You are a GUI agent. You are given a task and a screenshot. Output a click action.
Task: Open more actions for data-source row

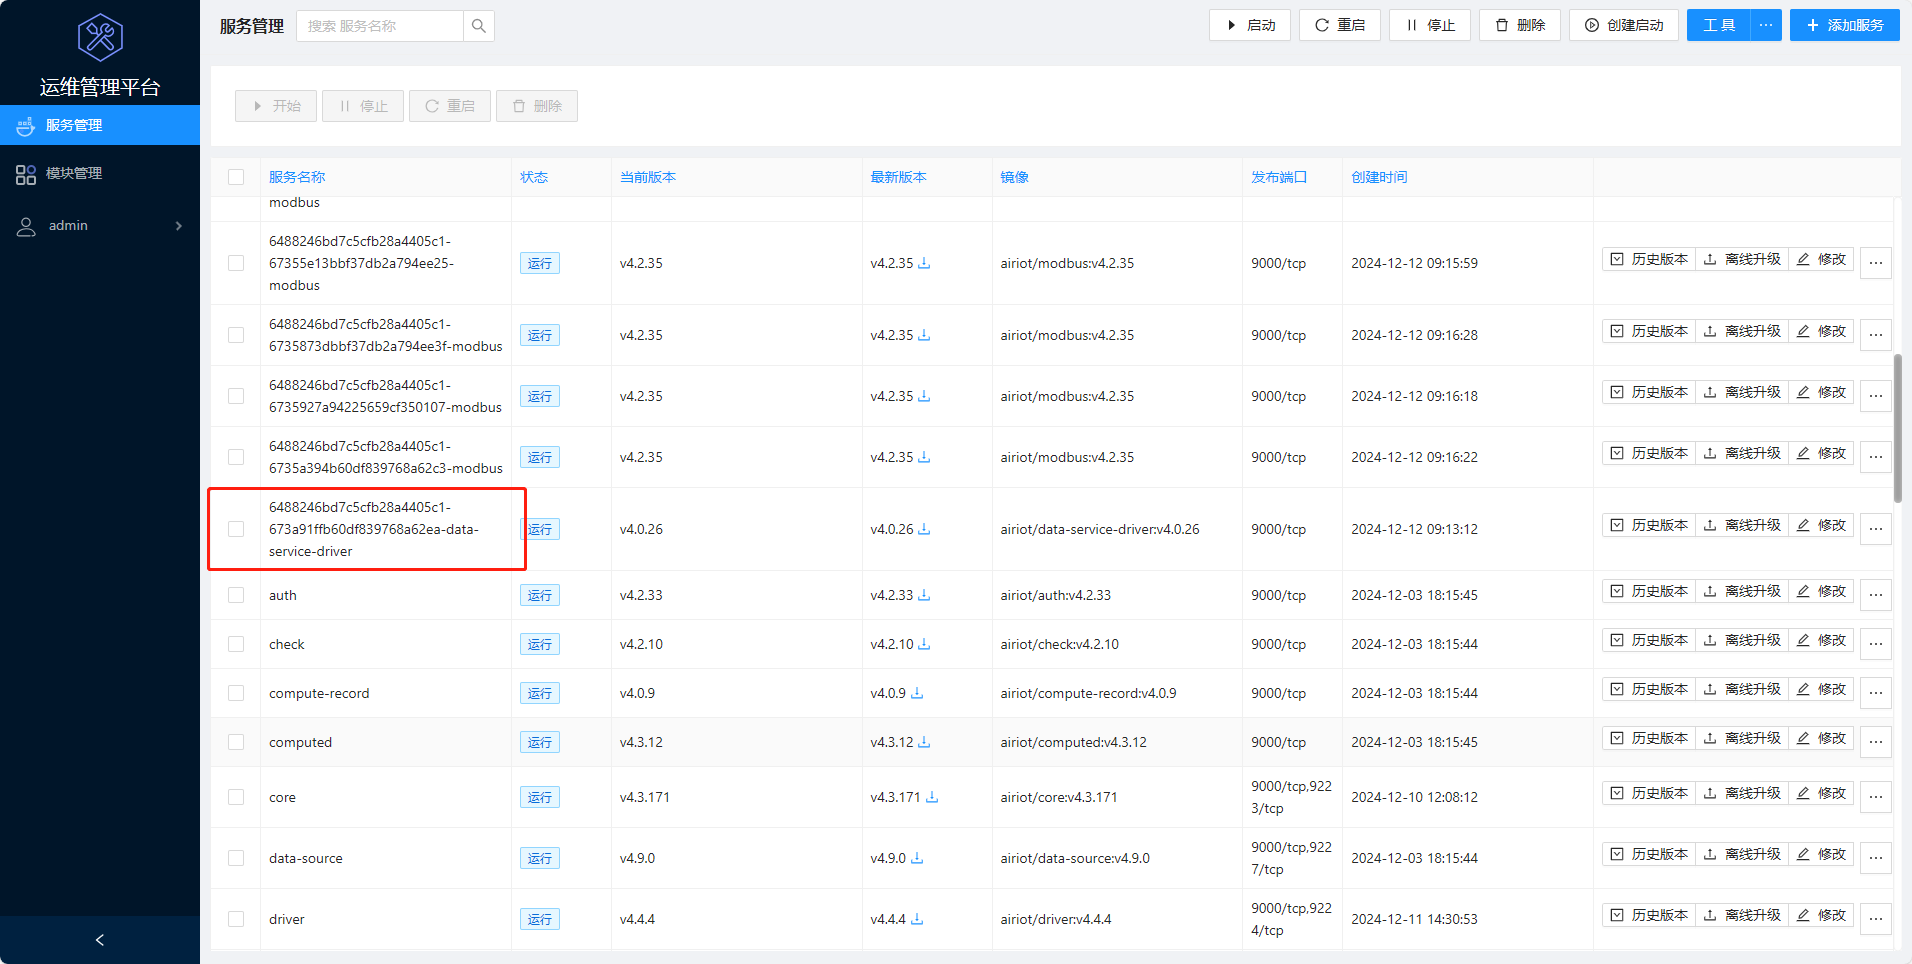tap(1876, 858)
